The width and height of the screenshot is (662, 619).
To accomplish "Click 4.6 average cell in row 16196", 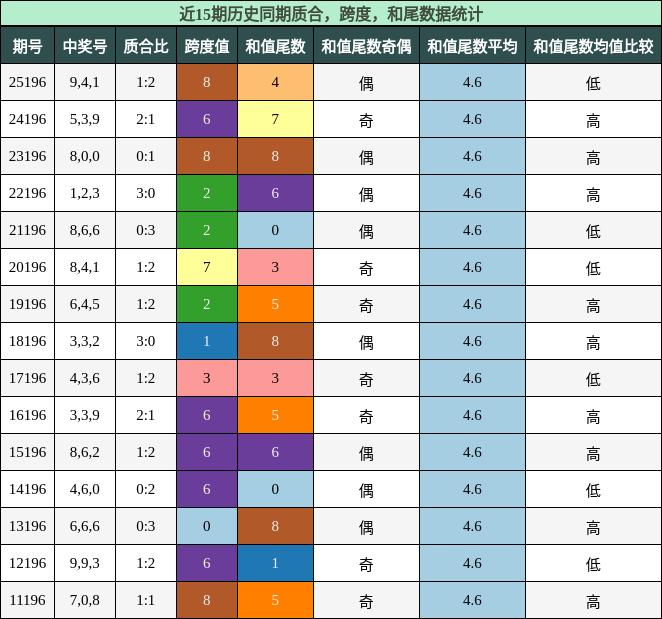I will pyautogui.click(x=472, y=415).
